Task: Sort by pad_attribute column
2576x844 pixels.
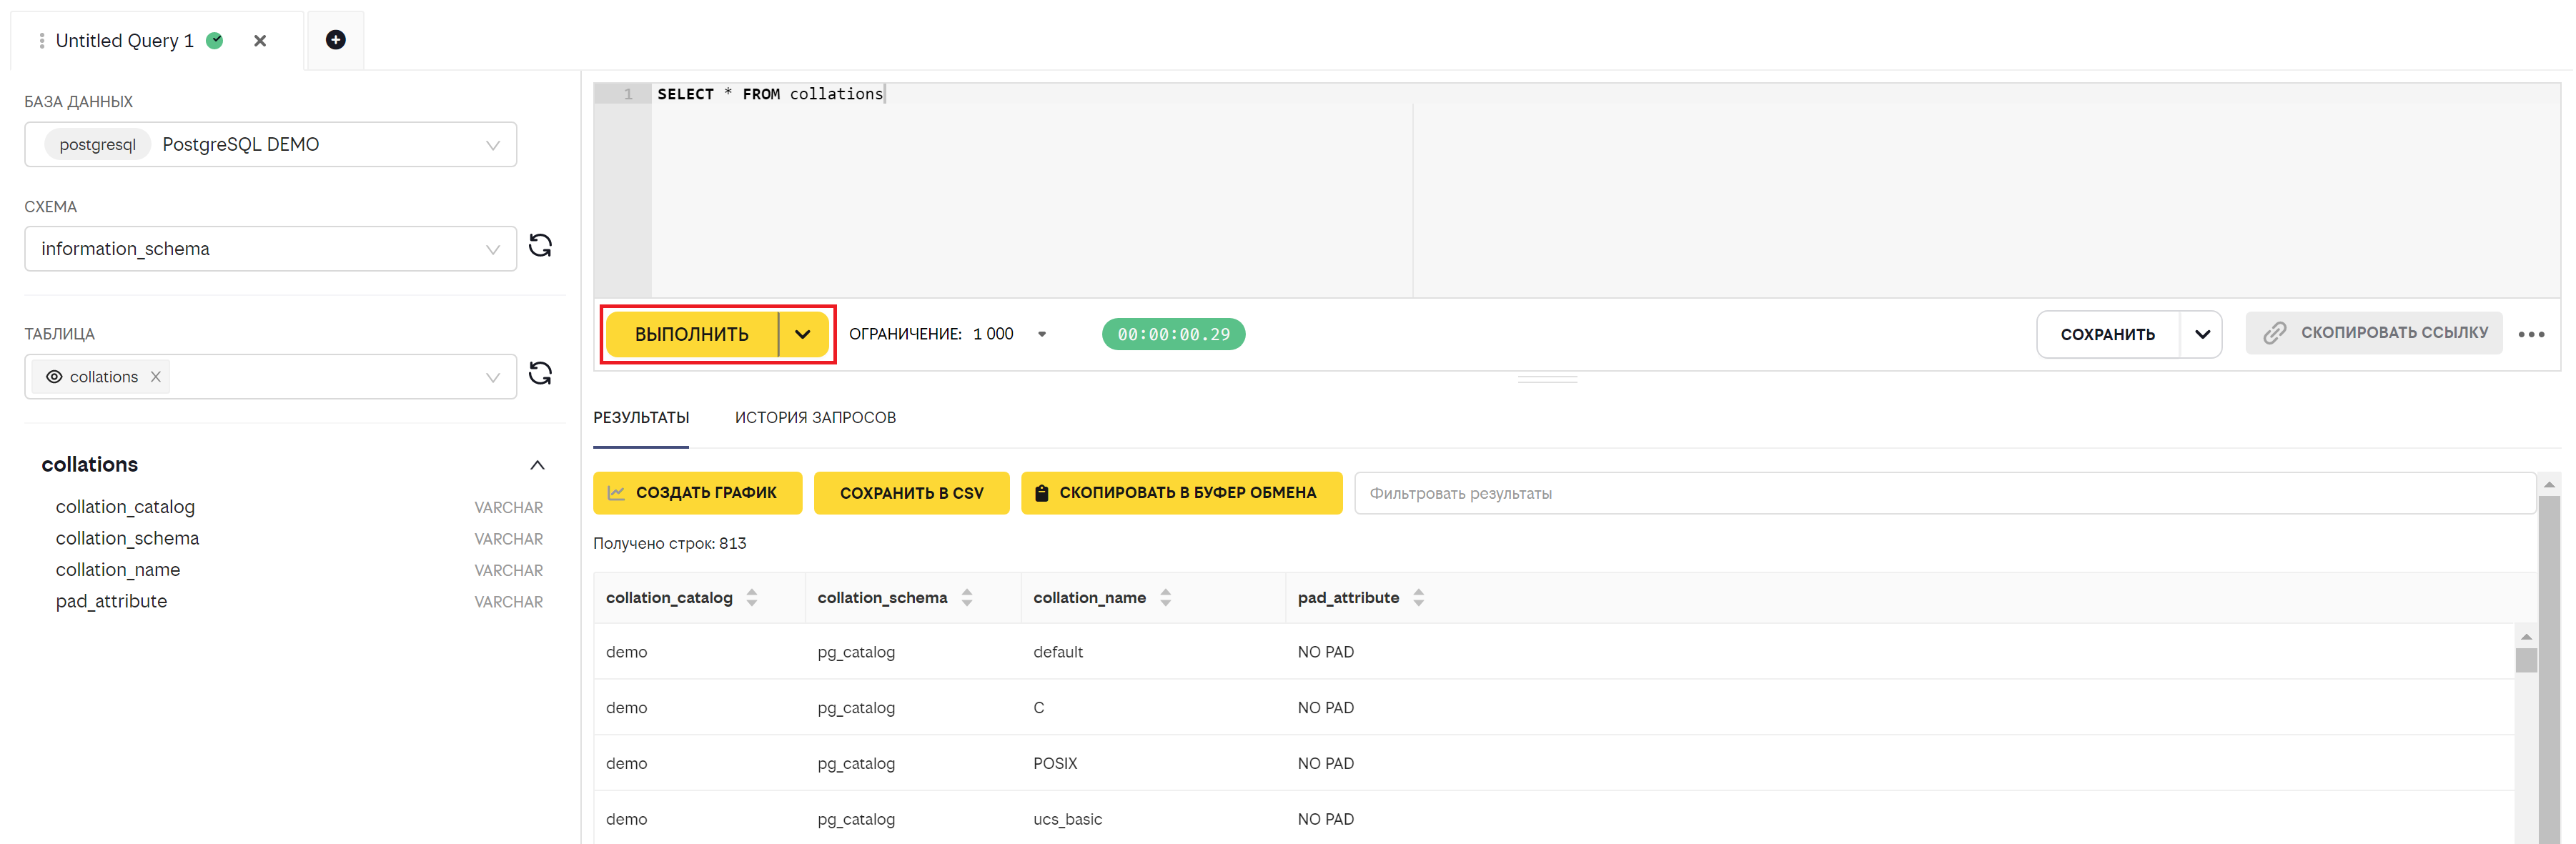Action: point(1418,598)
